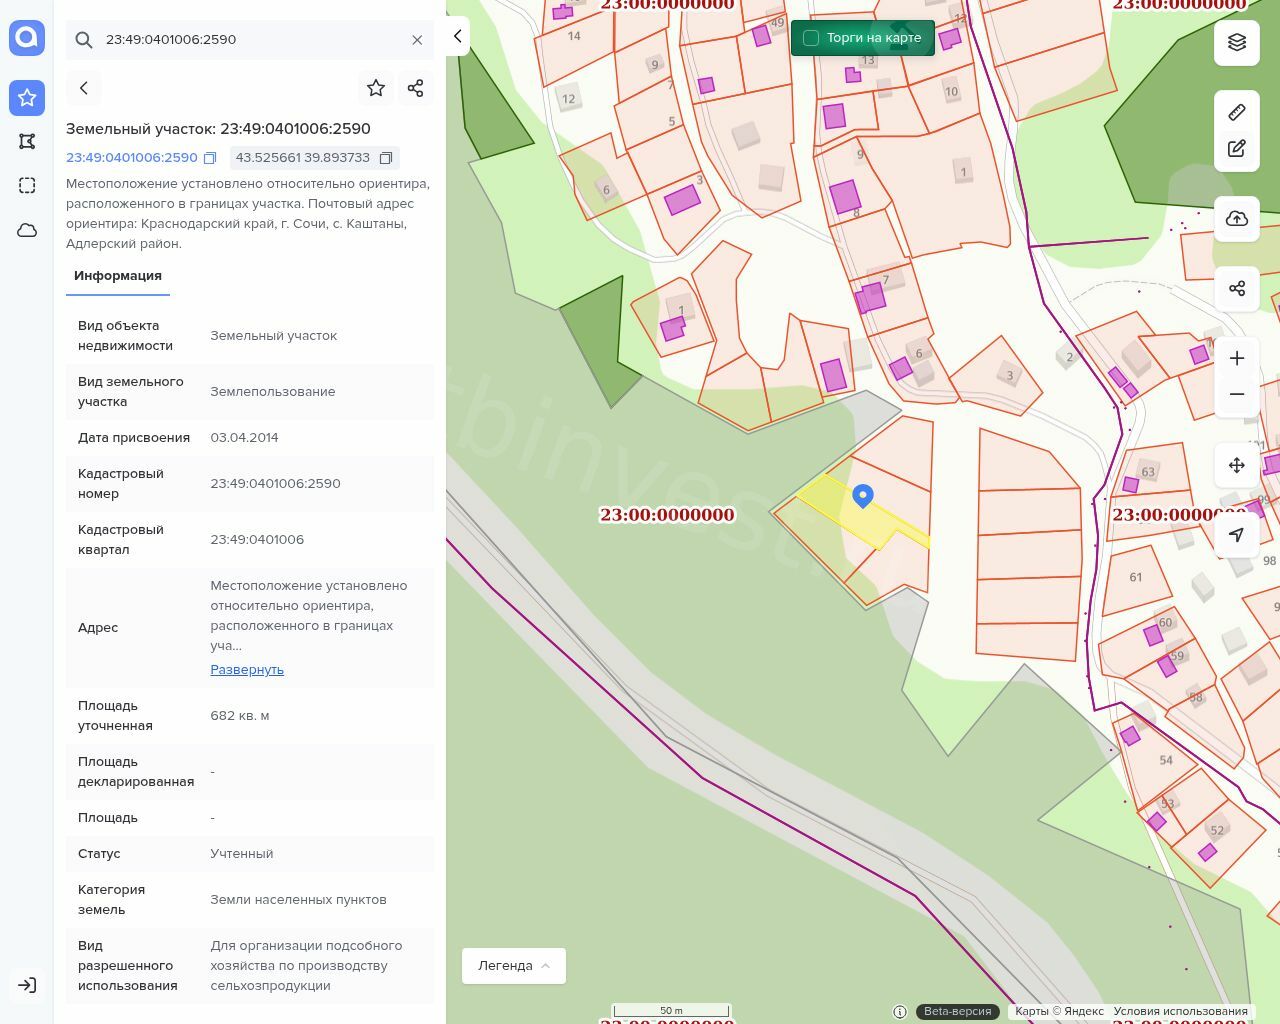The image size is (1280, 1024).
Task: Go back using the back arrow
Action: tap(84, 88)
